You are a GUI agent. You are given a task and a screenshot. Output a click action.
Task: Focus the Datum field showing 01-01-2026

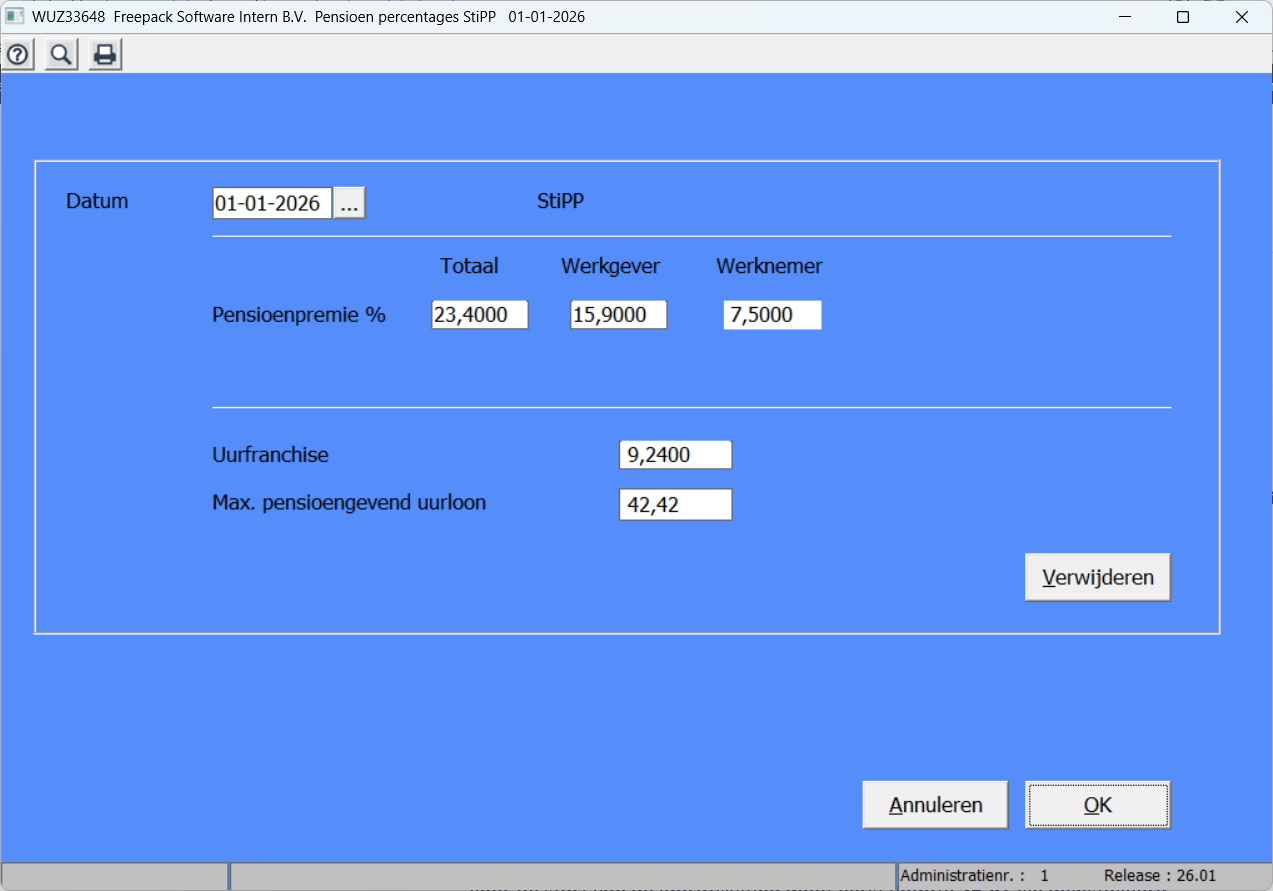[271, 203]
